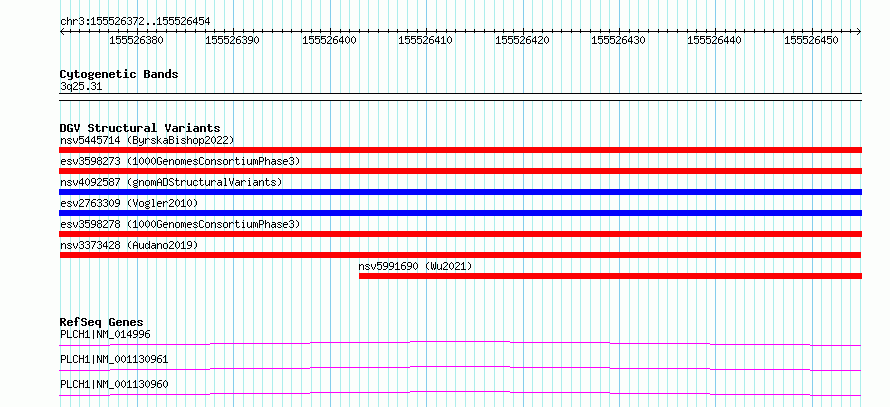
Task: Open variant nsv3373428 (Audano2019) label
Action: (129, 245)
